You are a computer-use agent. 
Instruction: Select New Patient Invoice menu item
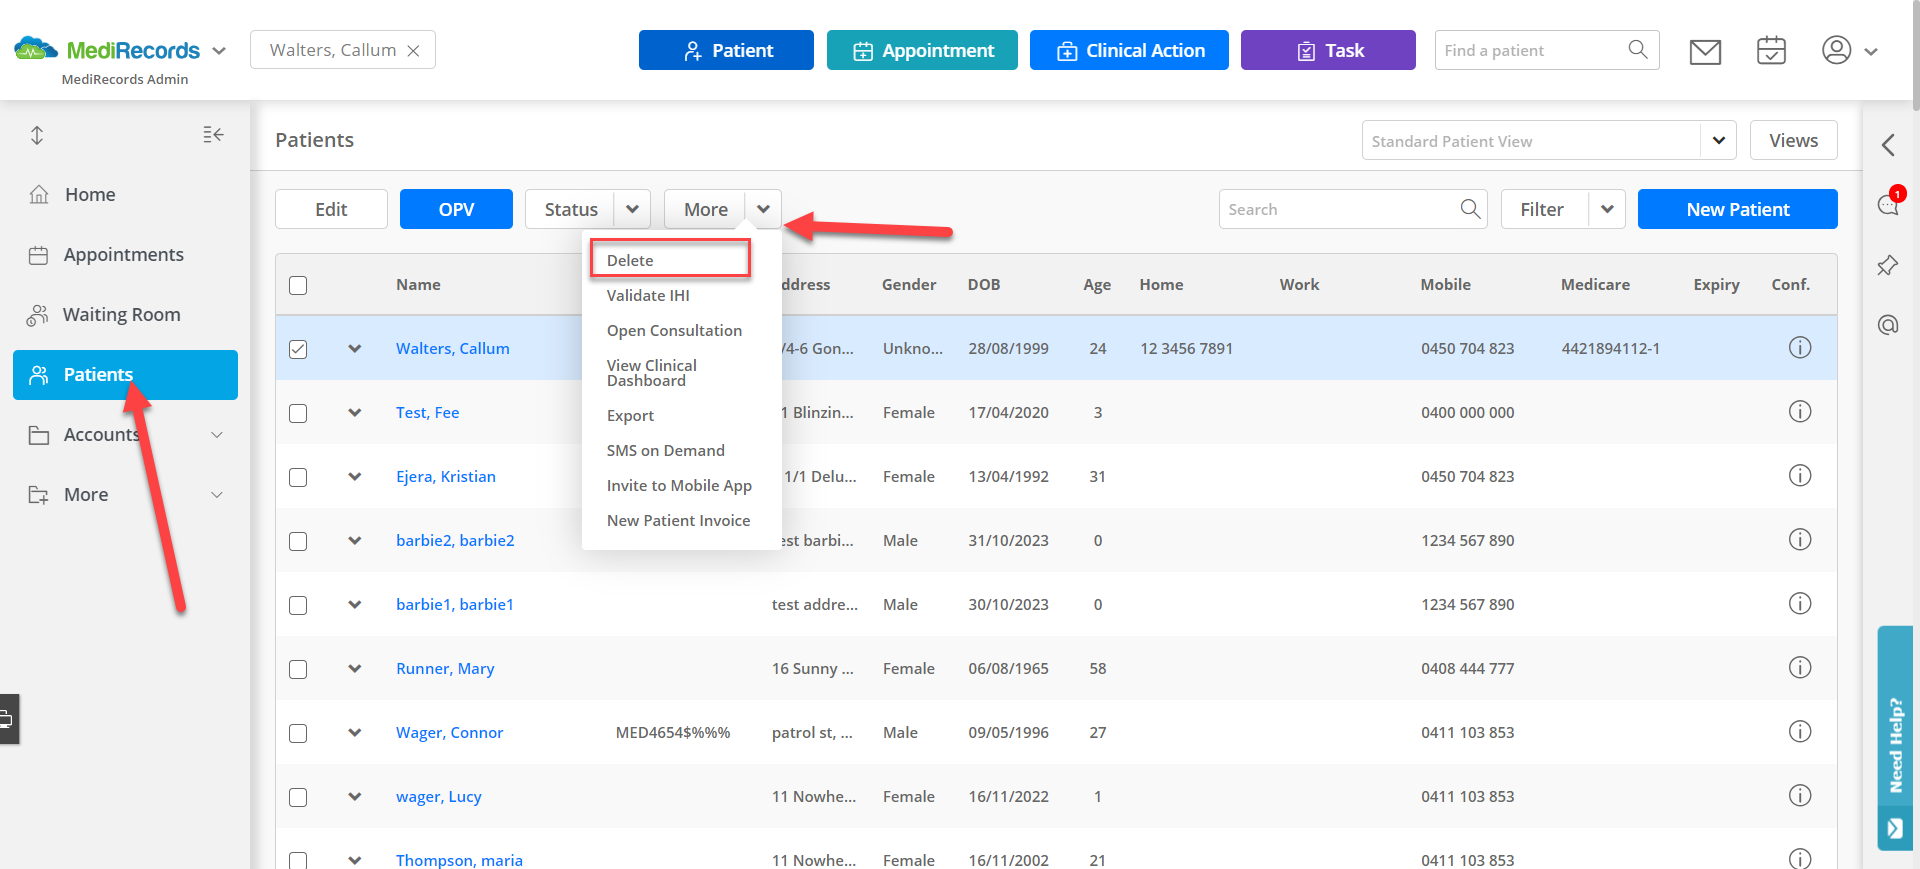click(678, 520)
